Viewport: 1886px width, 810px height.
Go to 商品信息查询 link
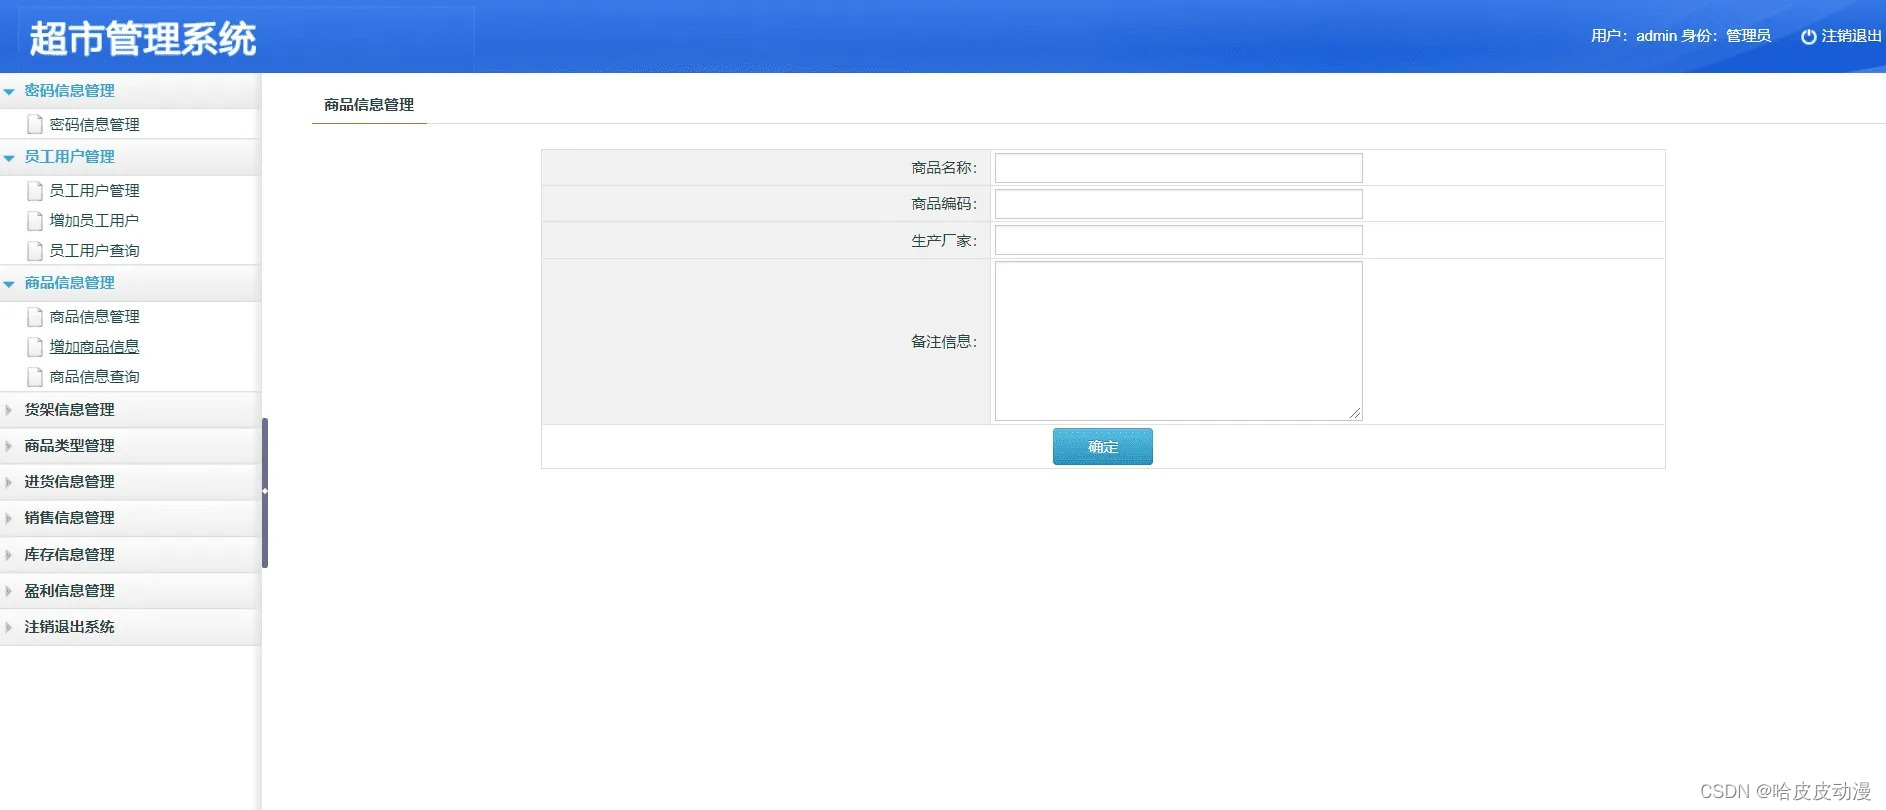tap(94, 376)
